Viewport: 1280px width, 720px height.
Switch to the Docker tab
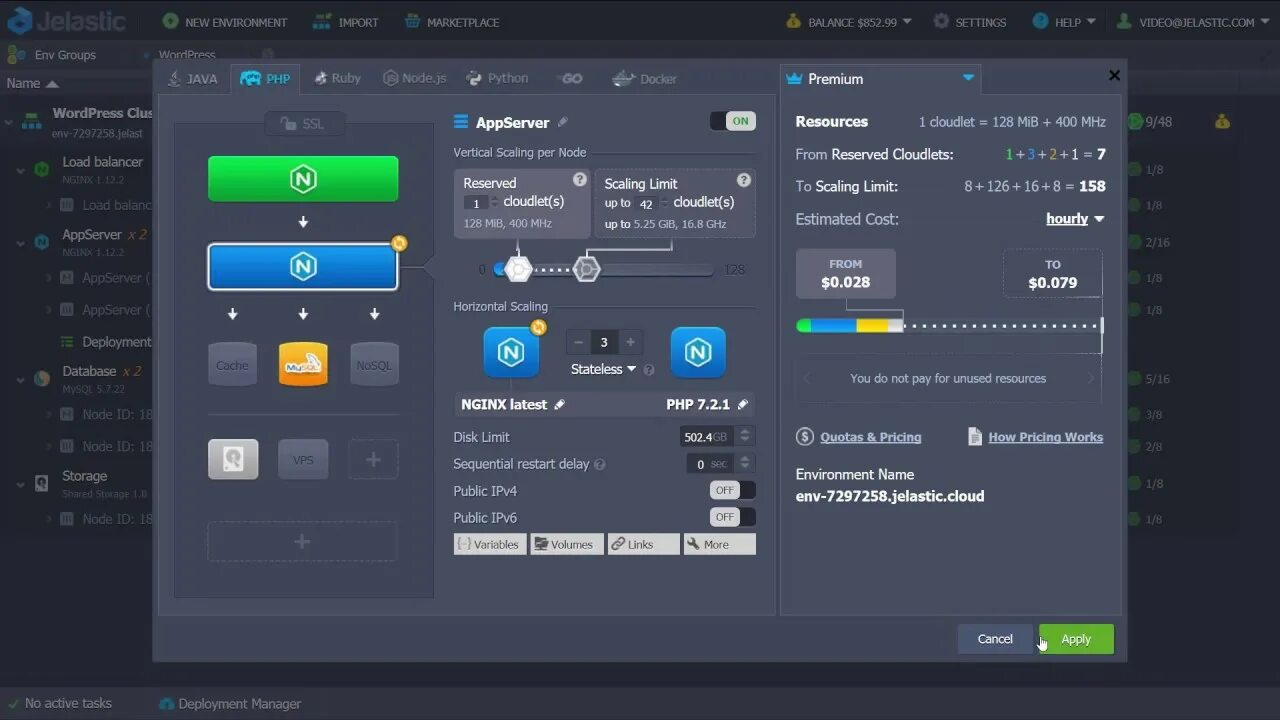[x=645, y=78]
